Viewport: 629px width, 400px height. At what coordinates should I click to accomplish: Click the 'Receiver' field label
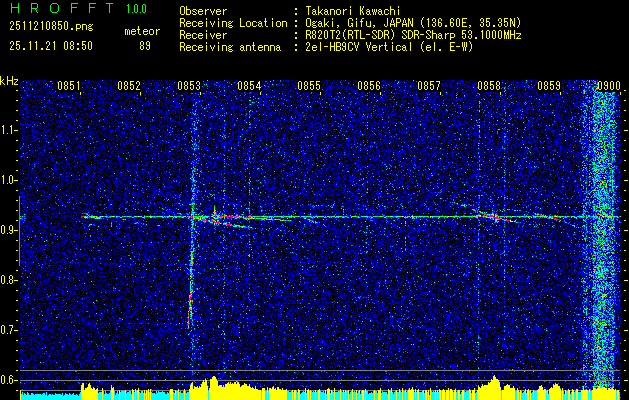click(x=203, y=35)
